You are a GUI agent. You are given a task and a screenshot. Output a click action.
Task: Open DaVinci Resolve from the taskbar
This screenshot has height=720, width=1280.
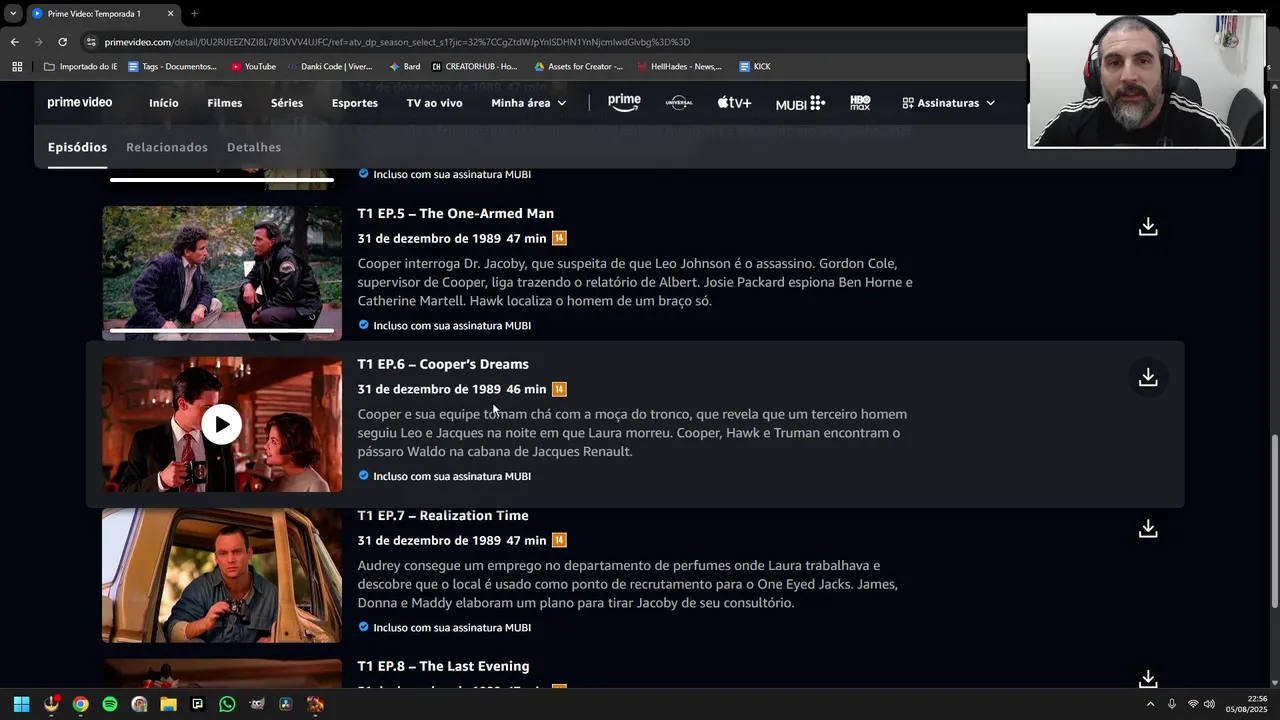click(285, 704)
